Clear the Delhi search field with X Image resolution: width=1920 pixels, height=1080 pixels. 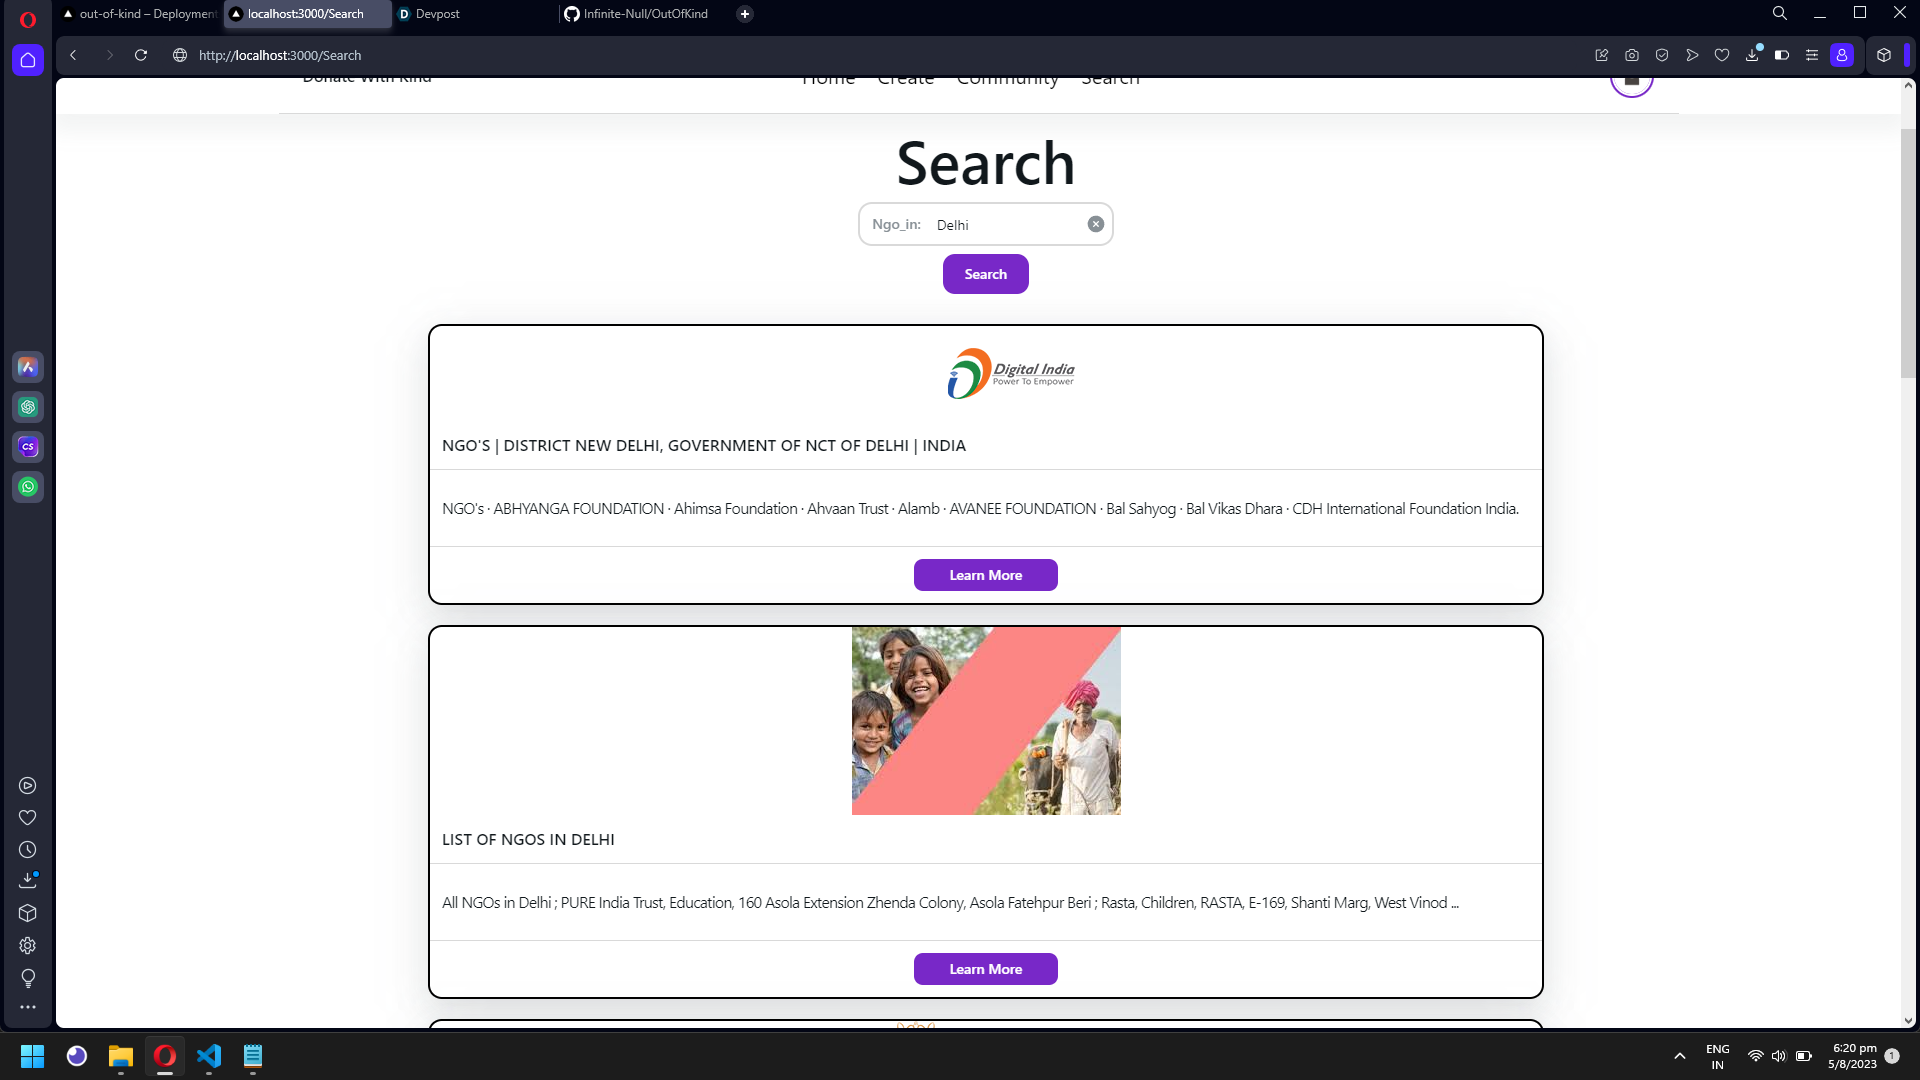[1096, 224]
